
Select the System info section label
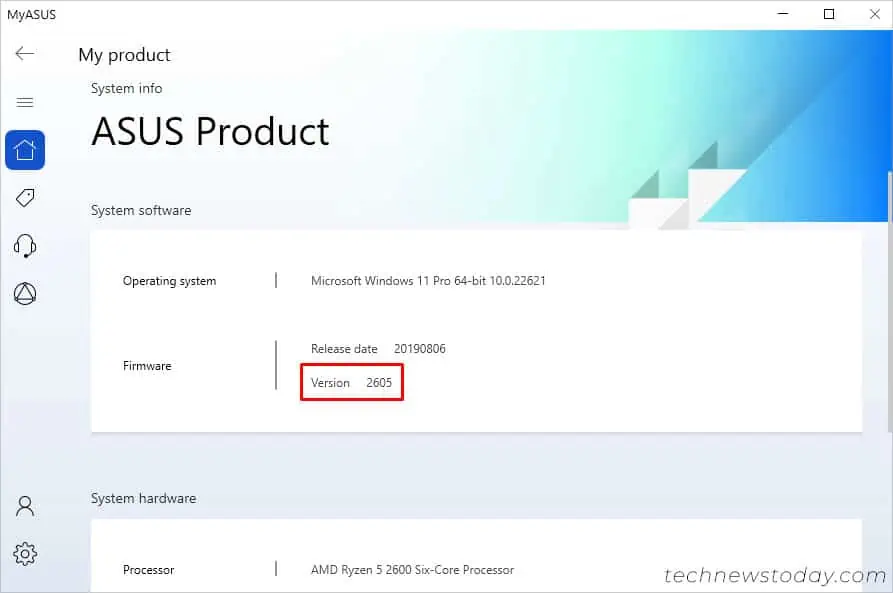coord(126,88)
